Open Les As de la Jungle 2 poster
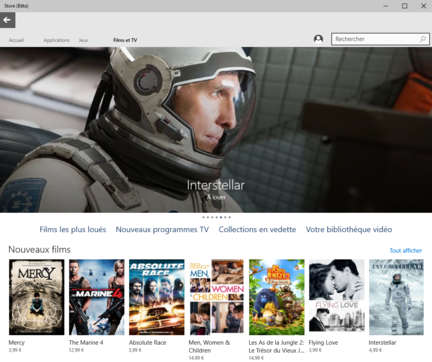 pos(277,297)
